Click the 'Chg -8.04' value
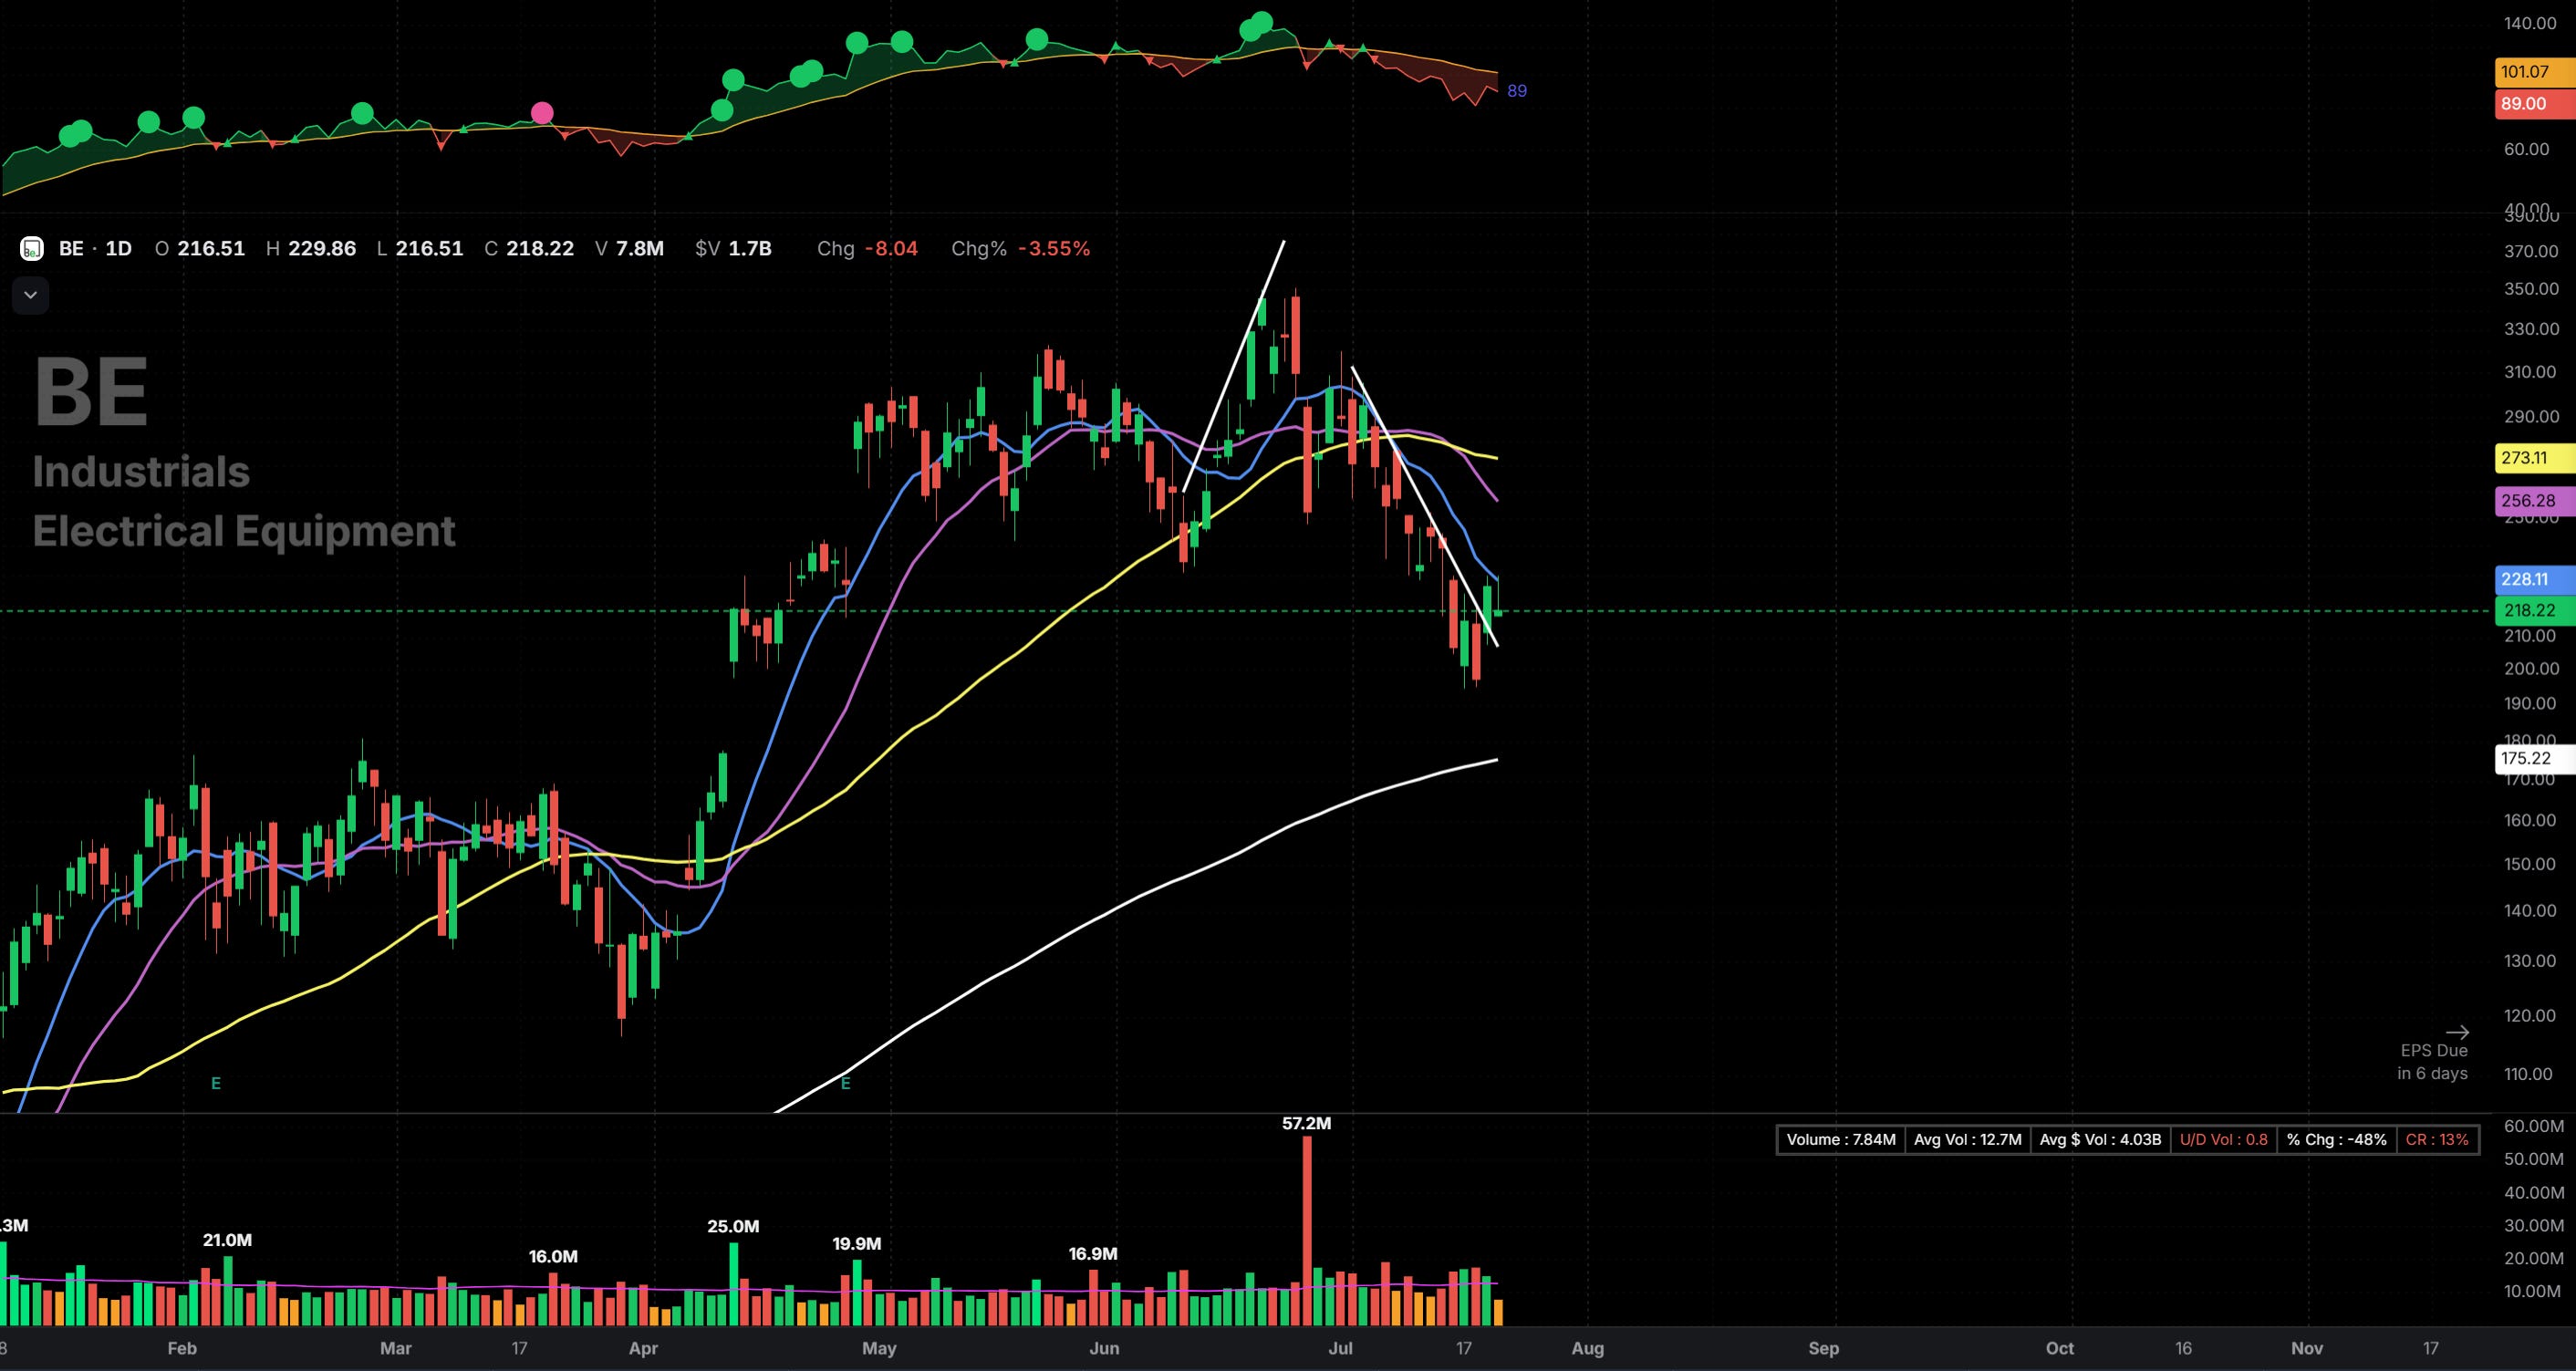Viewport: 2576px width, 1371px height. point(867,248)
